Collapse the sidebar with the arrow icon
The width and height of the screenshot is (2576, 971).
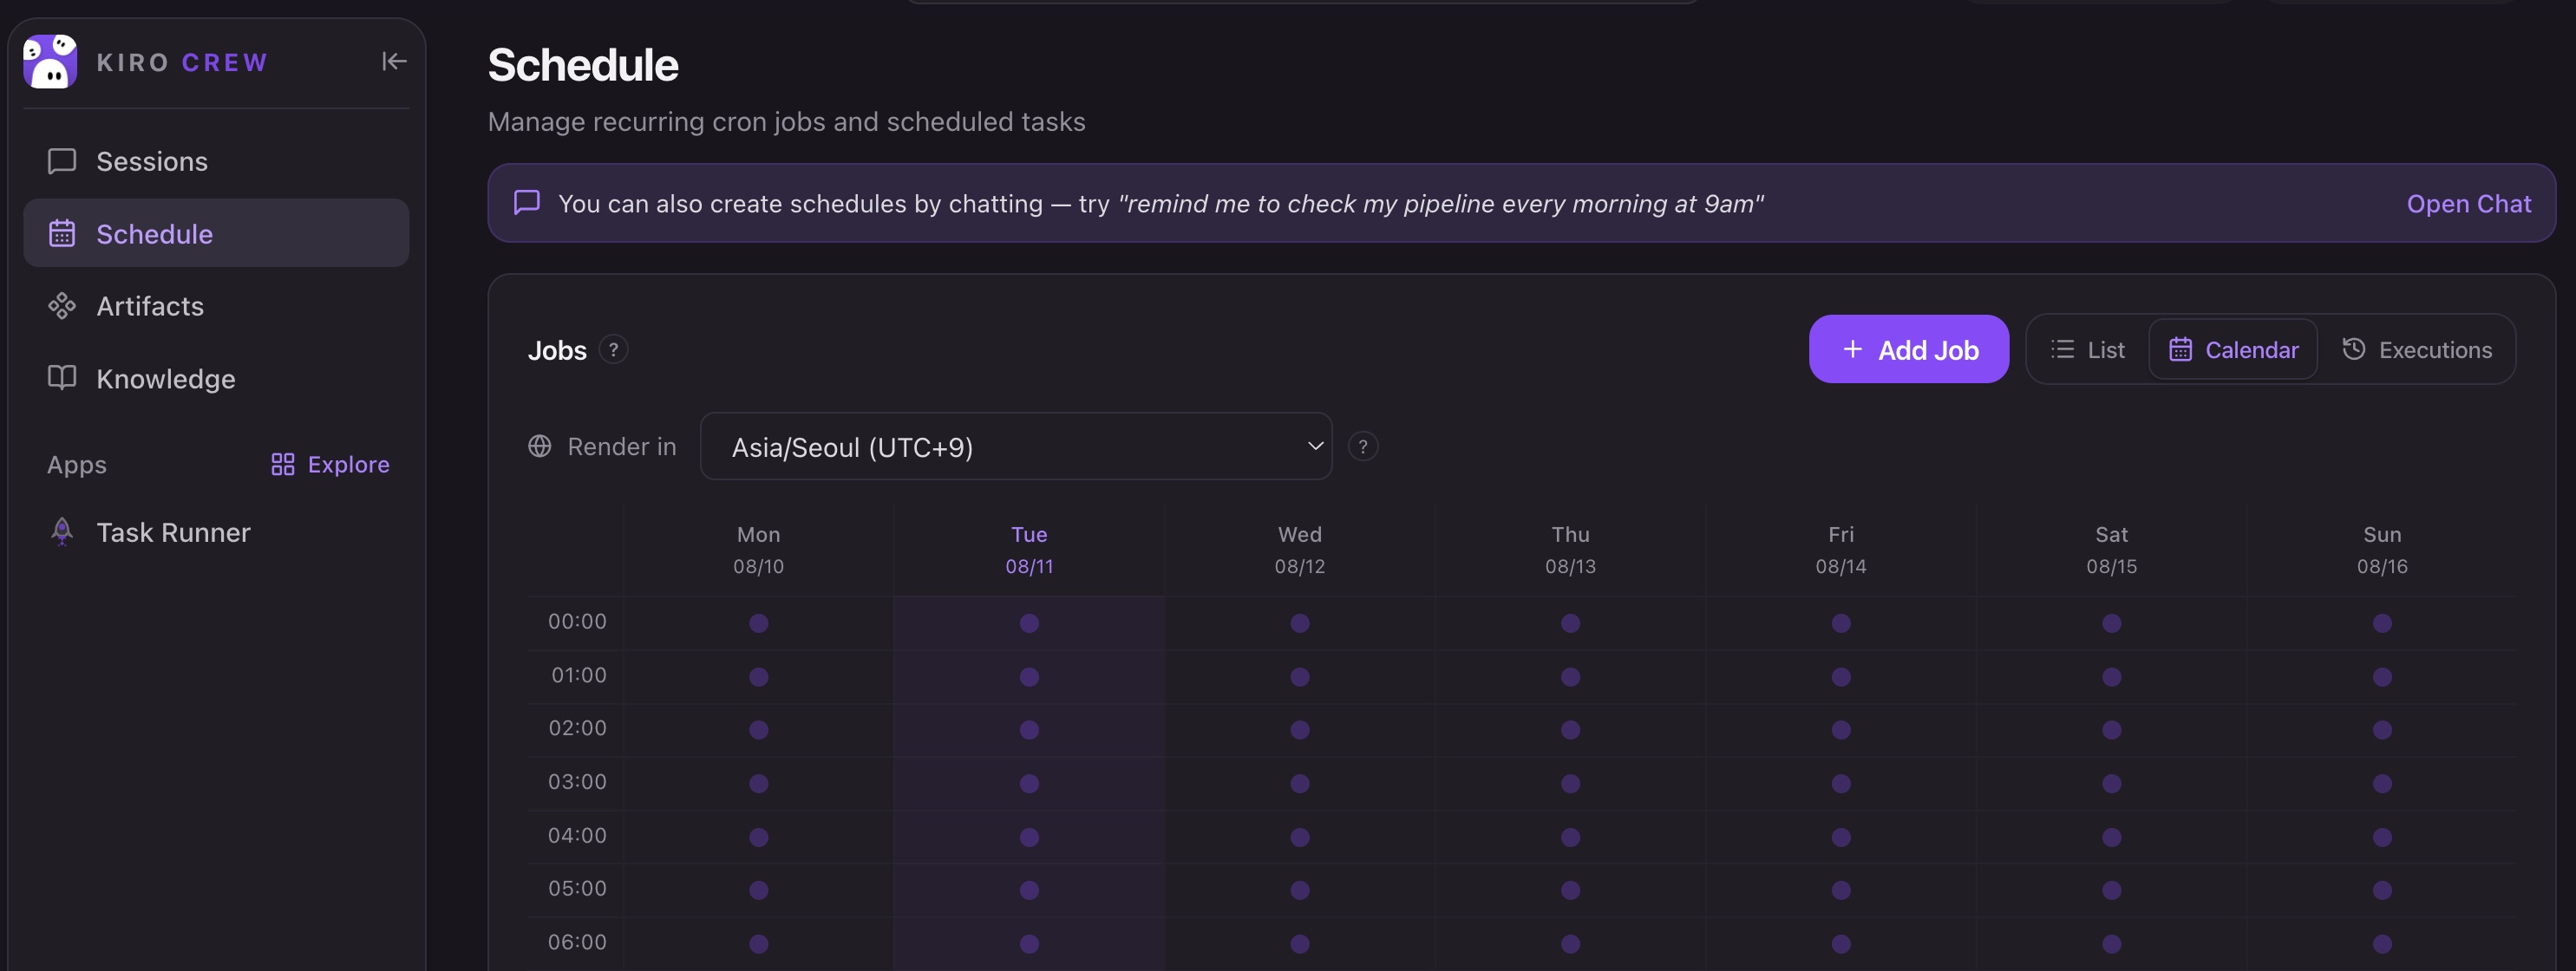coord(394,62)
